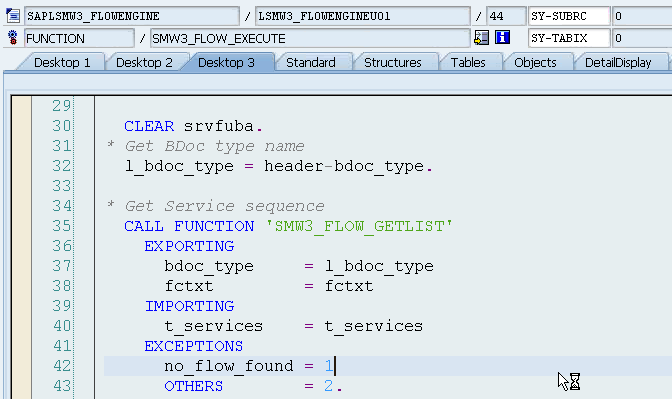The image size is (672, 399).
Task: Click the comment 'Get Service sequence'
Action: pyautogui.click(x=225, y=206)
